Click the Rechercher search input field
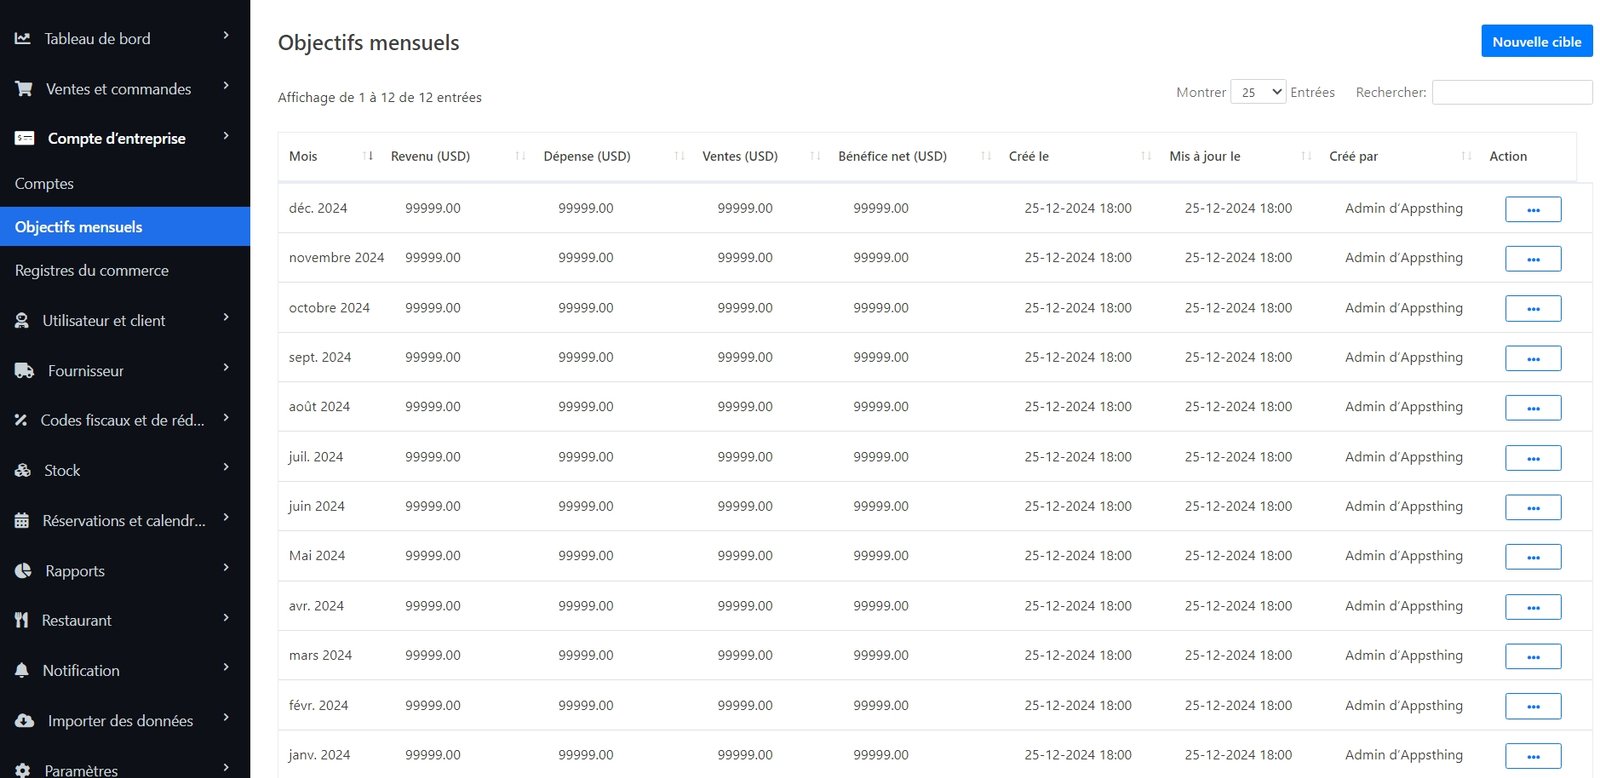The width and height of the screenshot is (1600, 778). pos(1511,92)
